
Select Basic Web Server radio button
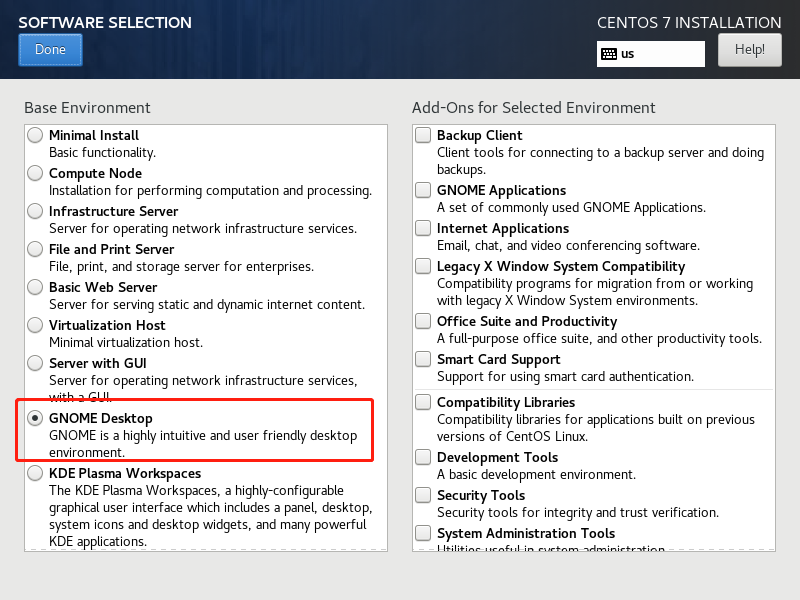(x=36, y=287)
